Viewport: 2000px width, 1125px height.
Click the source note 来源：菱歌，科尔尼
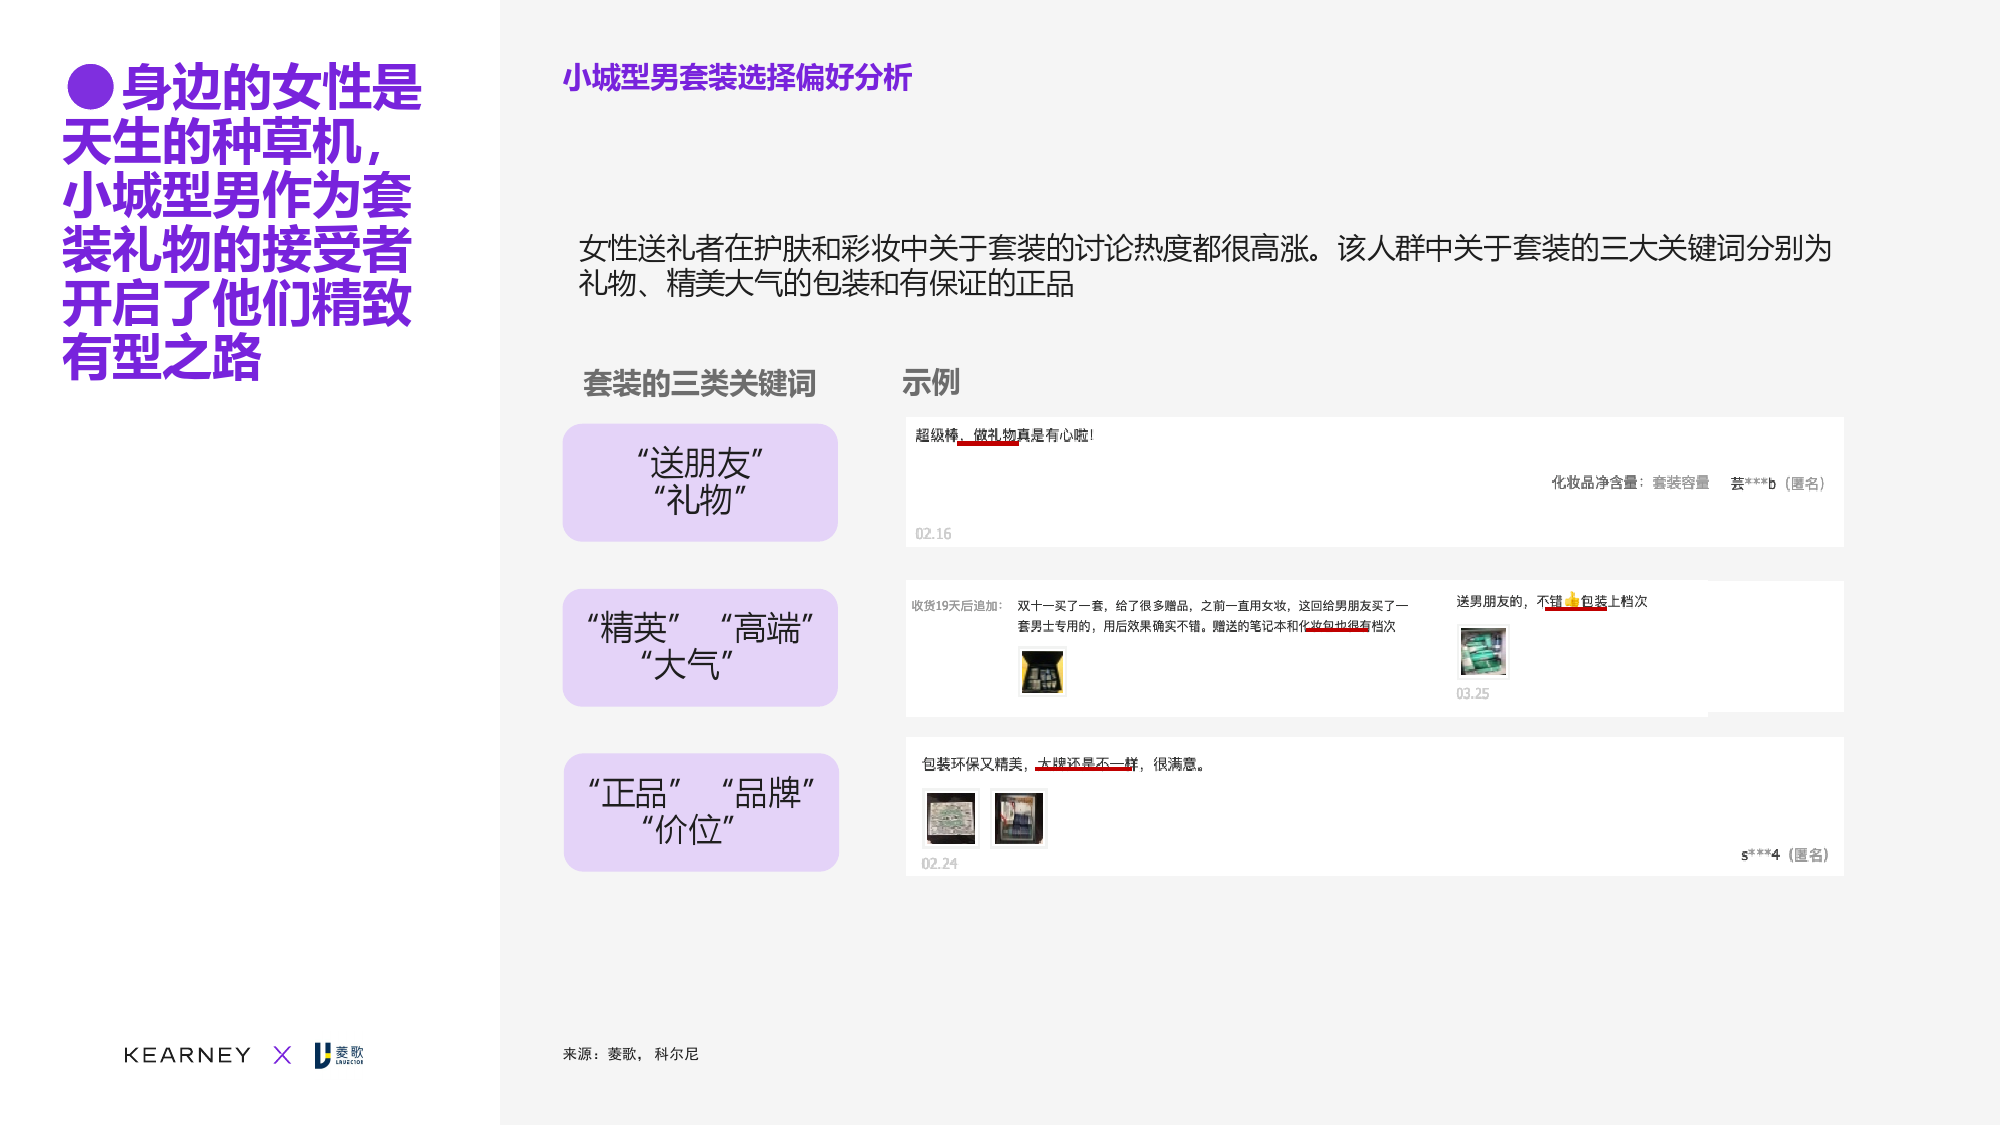[x=630, y=1054]
